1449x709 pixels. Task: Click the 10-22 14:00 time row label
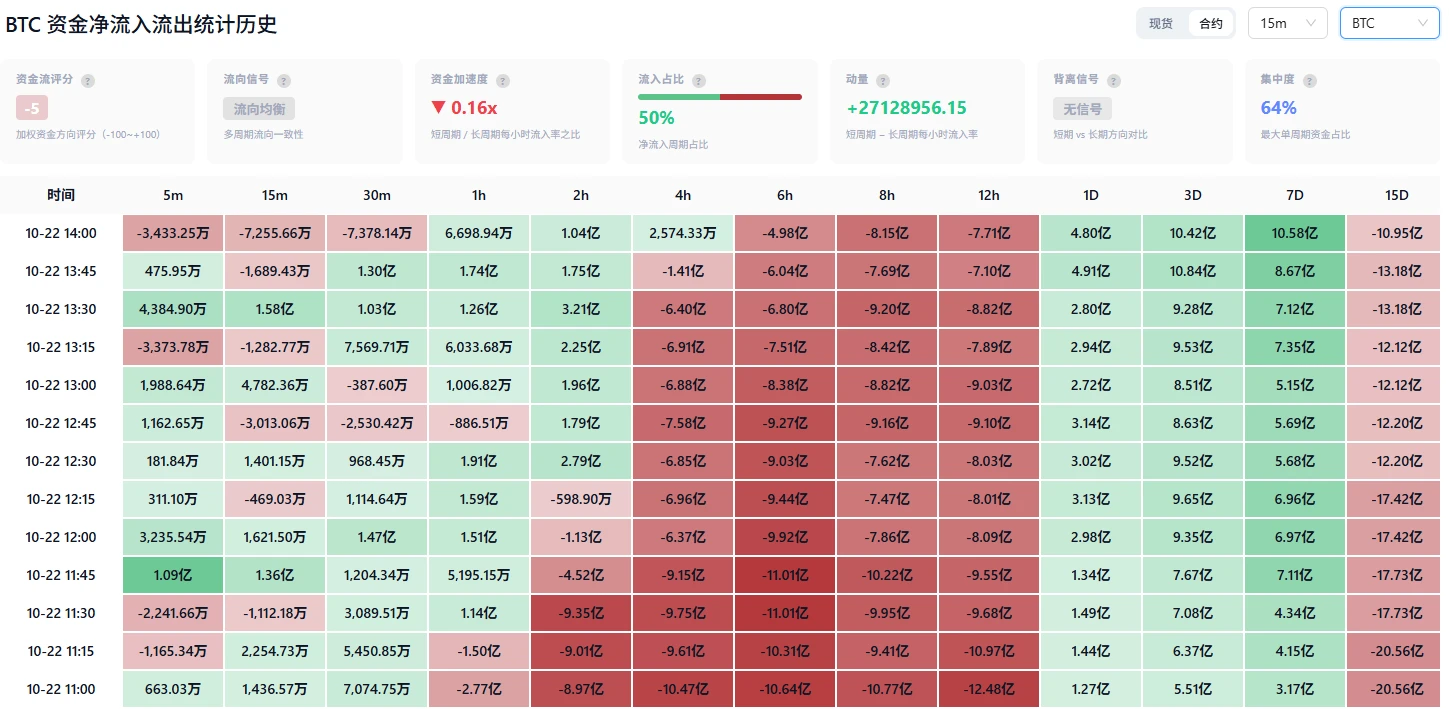(61, 233)
